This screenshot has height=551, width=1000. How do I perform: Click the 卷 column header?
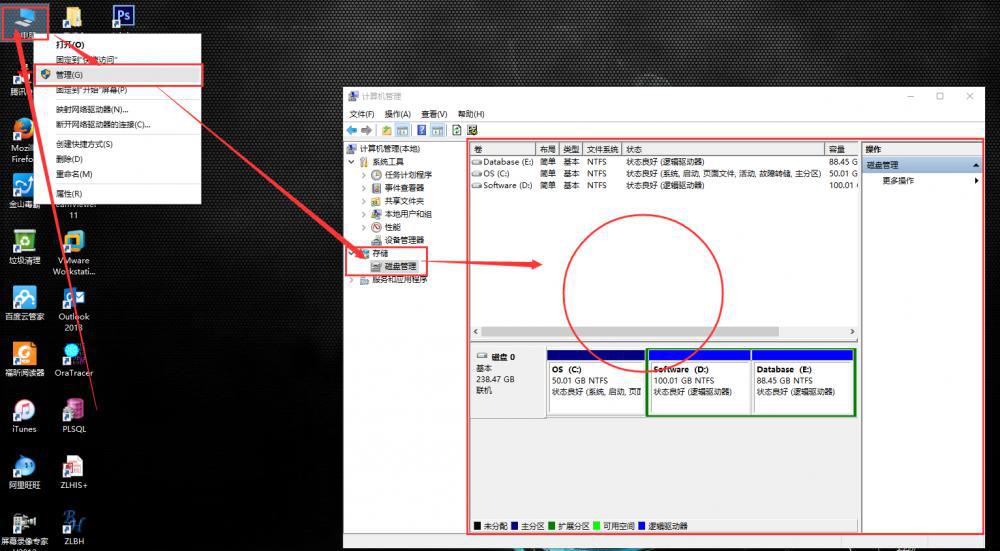(x=503, y=149)
